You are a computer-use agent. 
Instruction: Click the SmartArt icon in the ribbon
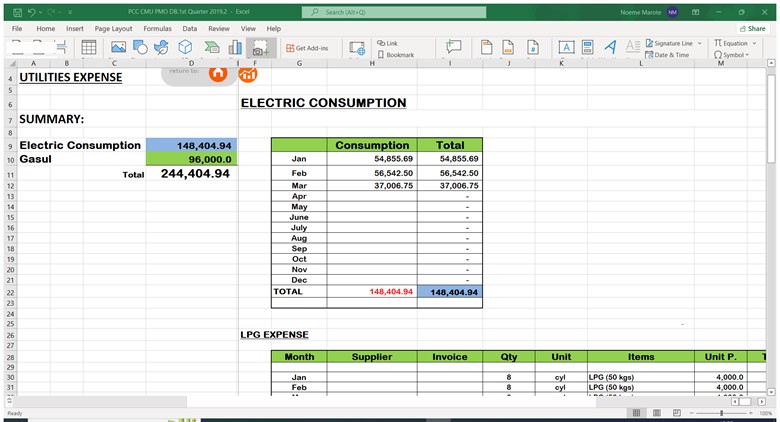[212, 48]
